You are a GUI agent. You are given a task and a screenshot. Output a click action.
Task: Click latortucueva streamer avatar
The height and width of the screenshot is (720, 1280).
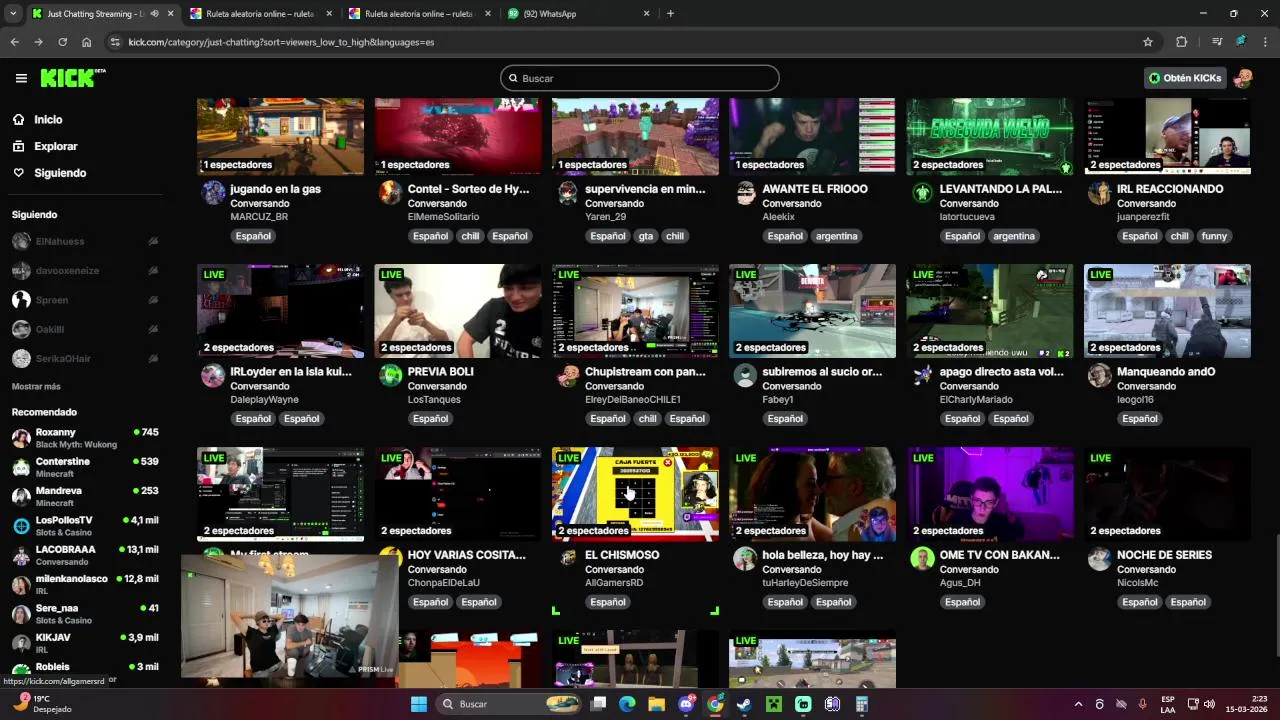pyautogui.click(x=922, y=193)
